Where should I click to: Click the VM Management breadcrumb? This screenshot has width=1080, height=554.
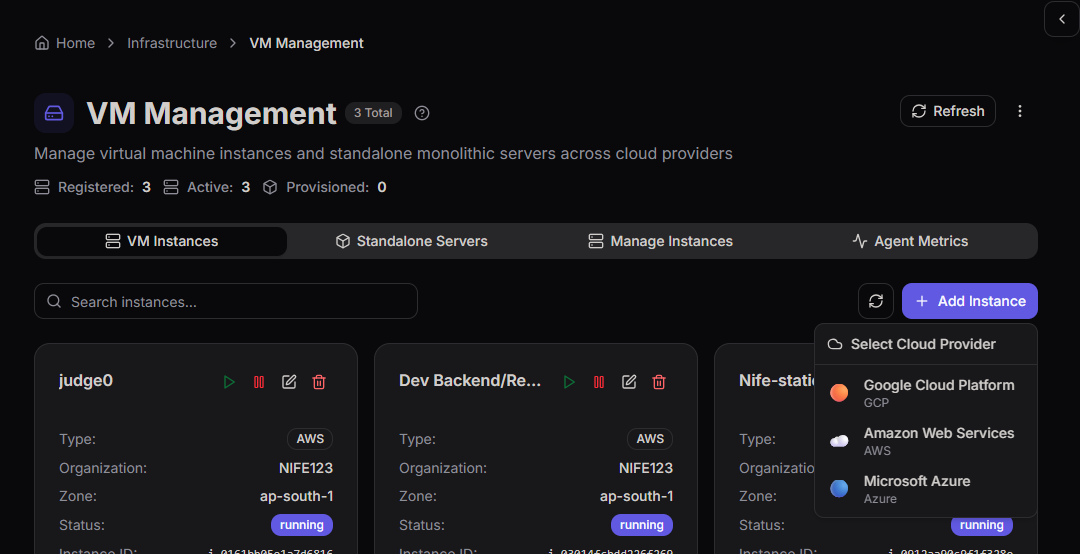tap(307, 43)
